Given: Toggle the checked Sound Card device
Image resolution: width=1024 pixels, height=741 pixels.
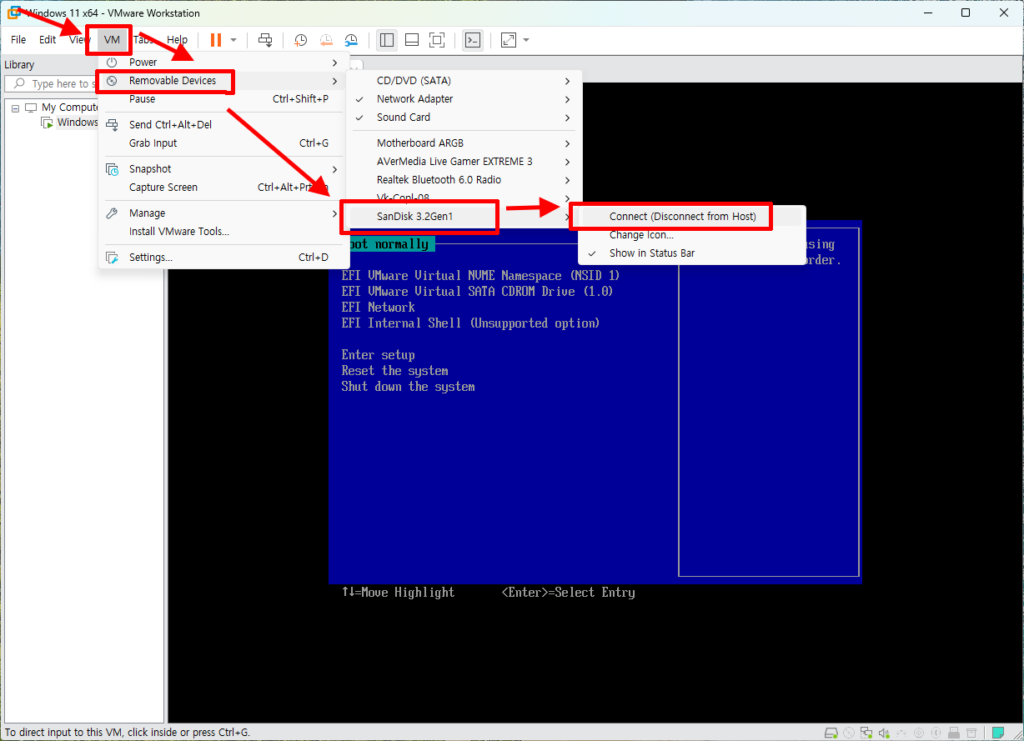Looking at the screenshot, I should tap(464, 118).
